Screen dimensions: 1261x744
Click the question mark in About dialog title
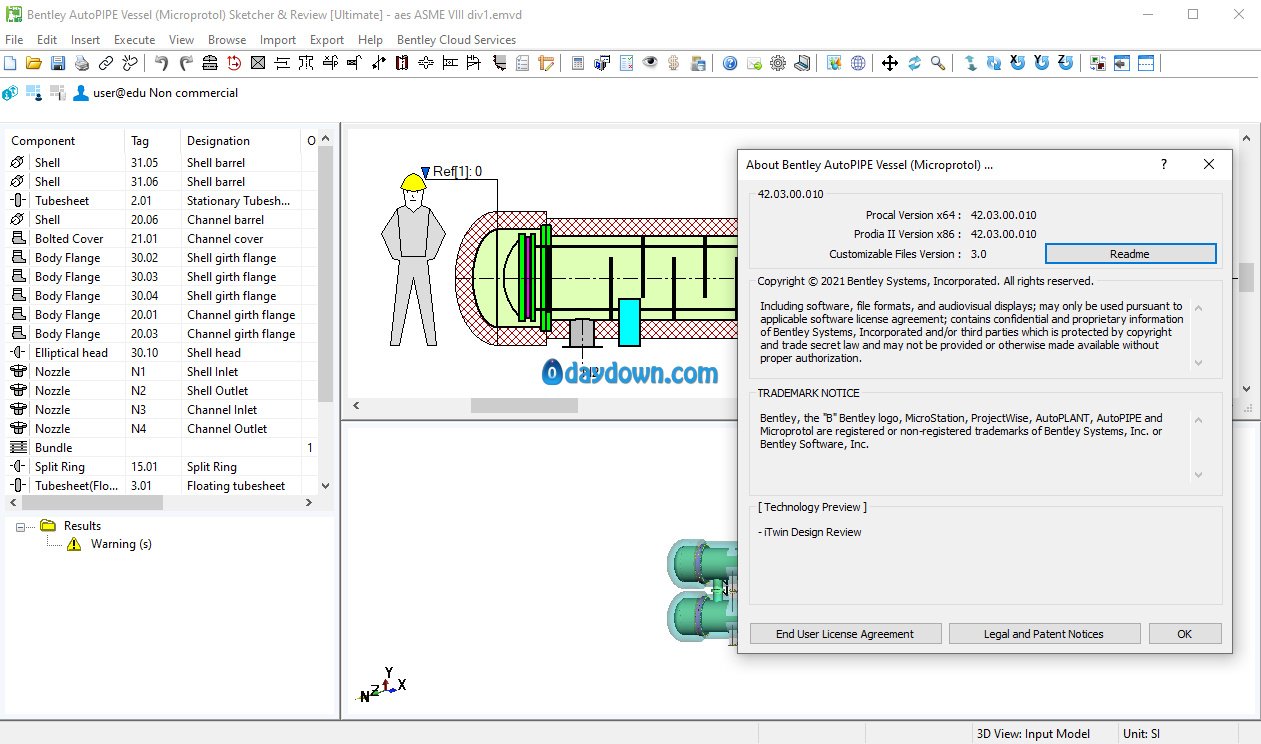point(1164,164)
